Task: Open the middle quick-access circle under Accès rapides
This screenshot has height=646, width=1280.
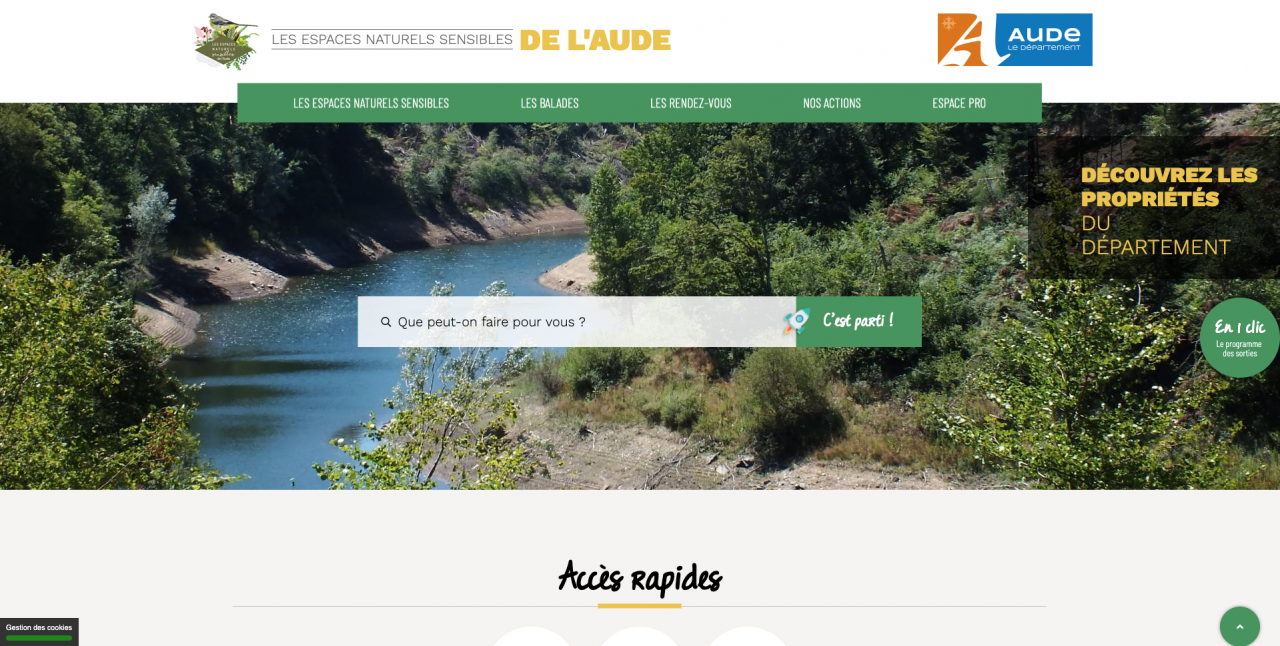Action: [x=639, y=638]
